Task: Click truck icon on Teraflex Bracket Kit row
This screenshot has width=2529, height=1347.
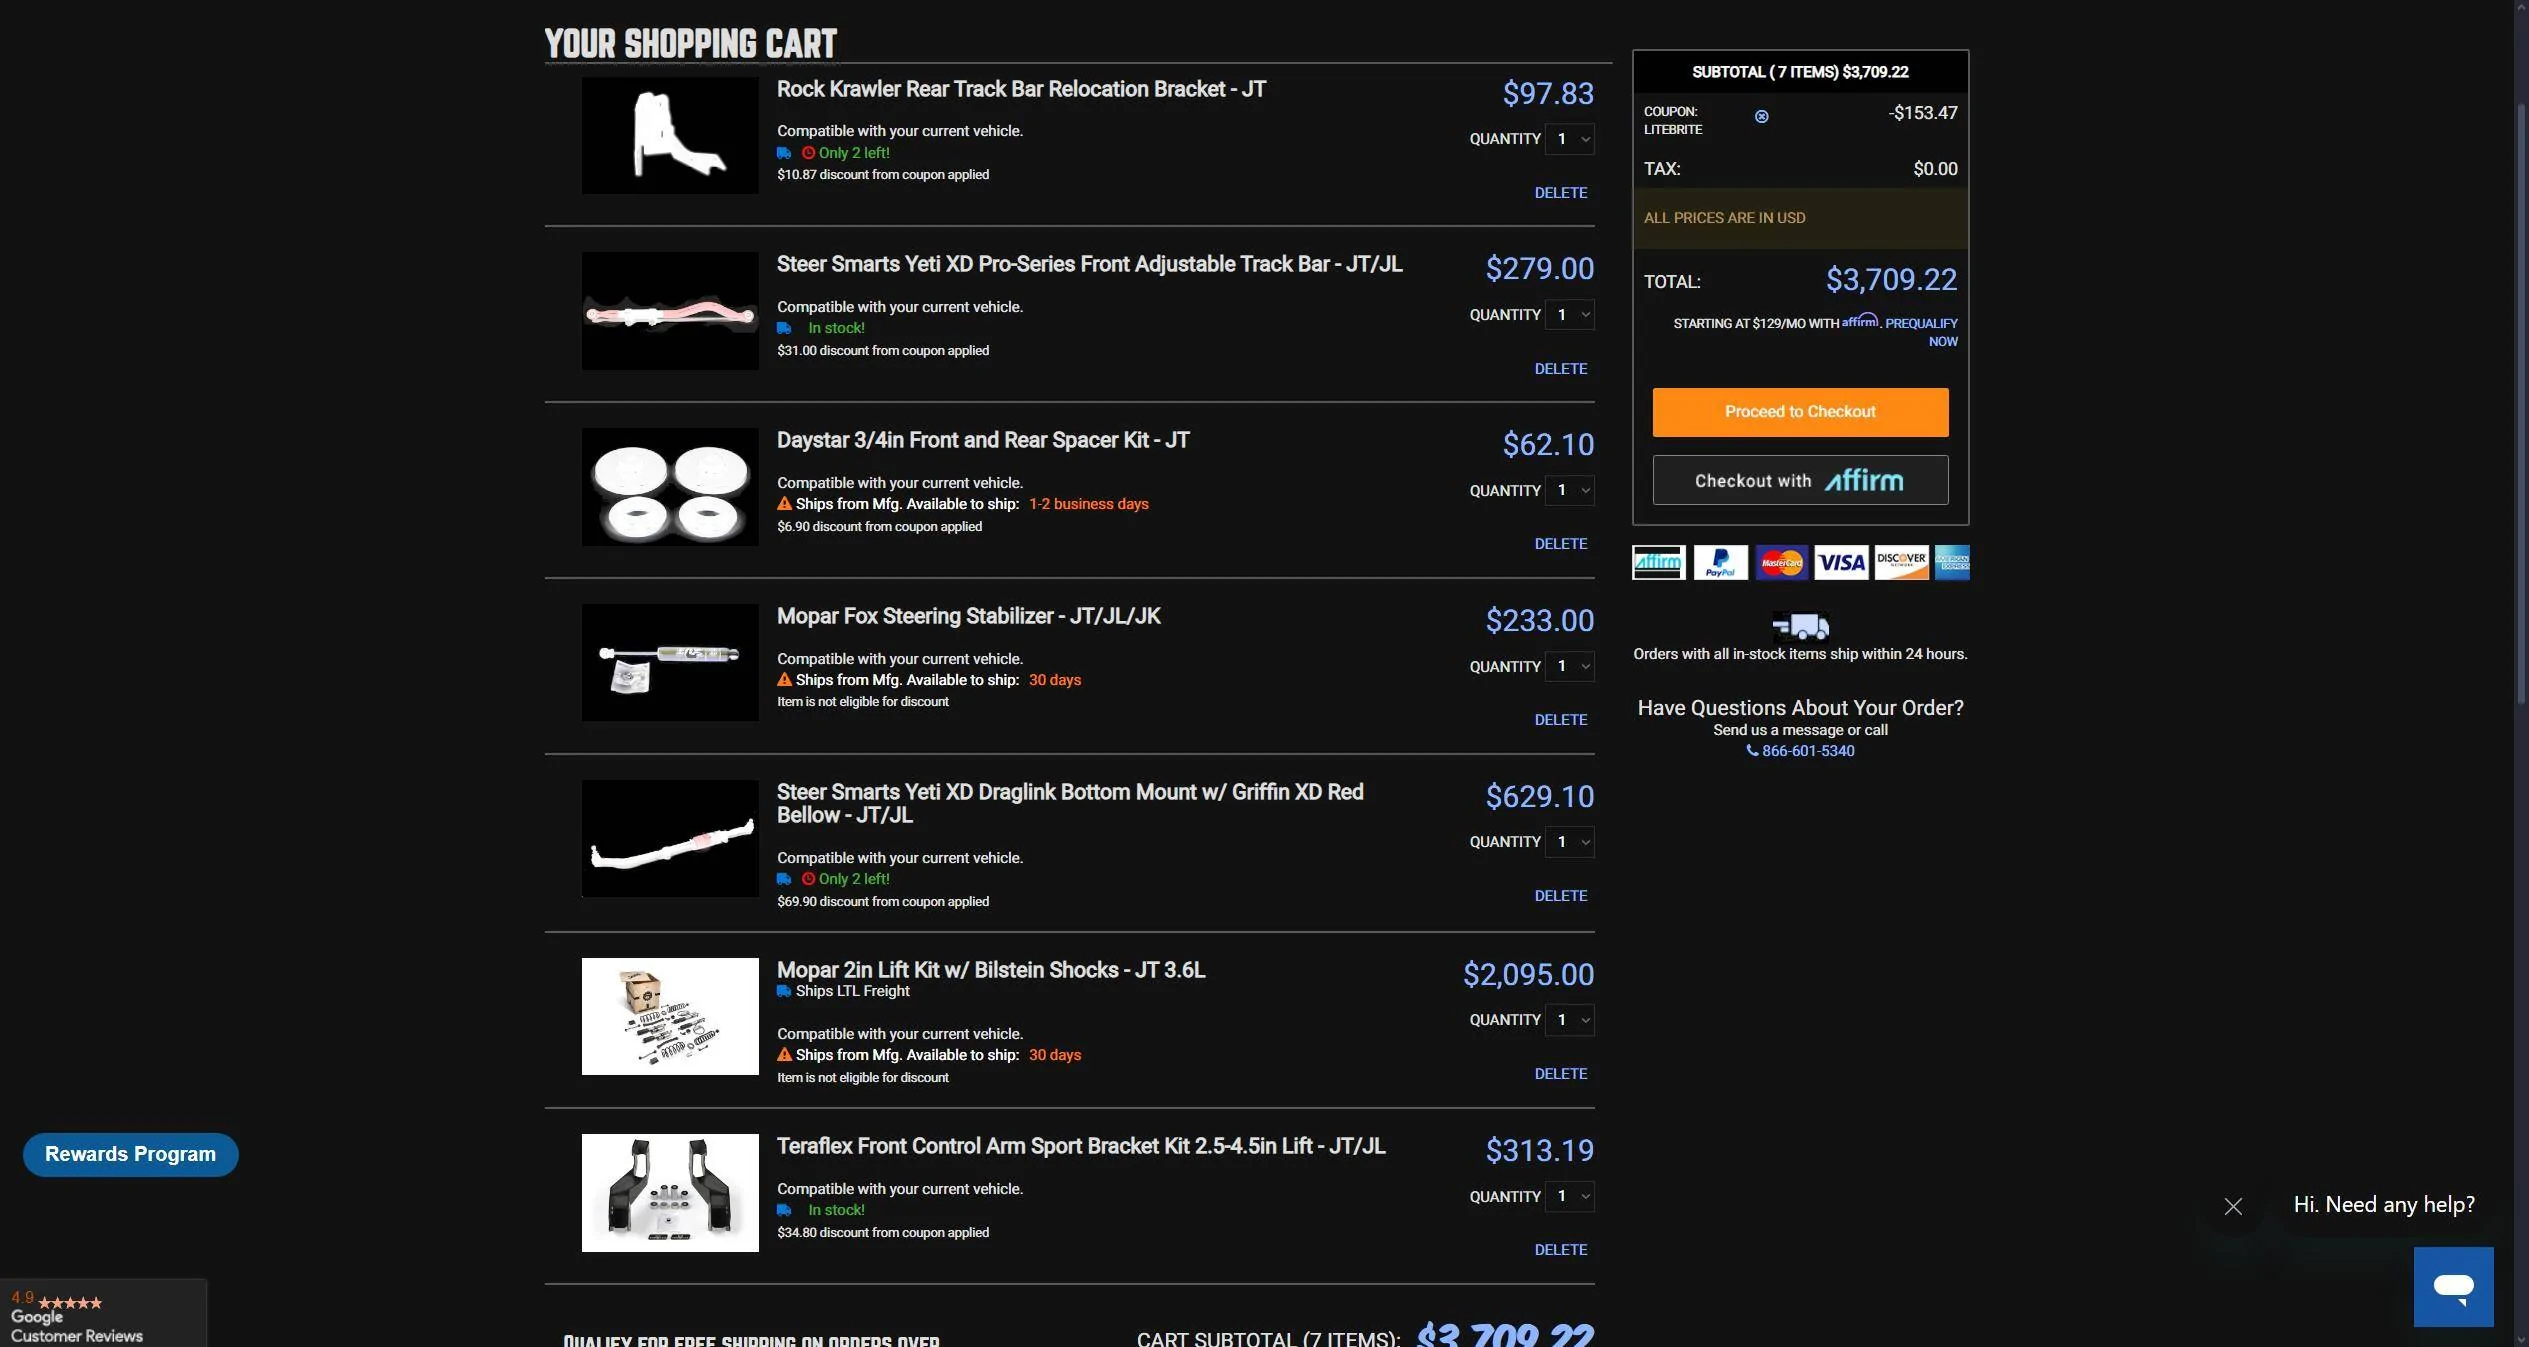Action: [784, 1210]
